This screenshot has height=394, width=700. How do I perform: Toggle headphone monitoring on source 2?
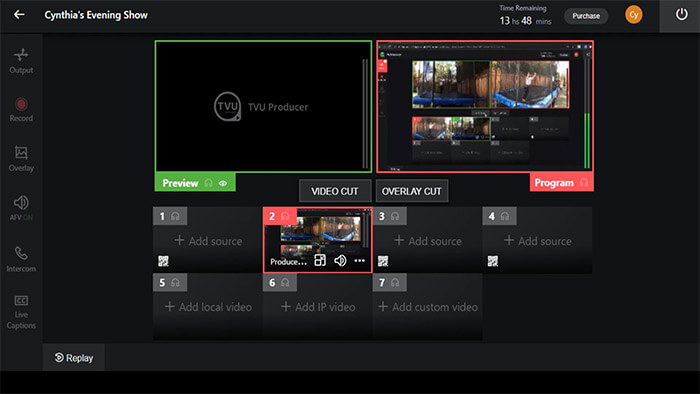click(285, 216)
